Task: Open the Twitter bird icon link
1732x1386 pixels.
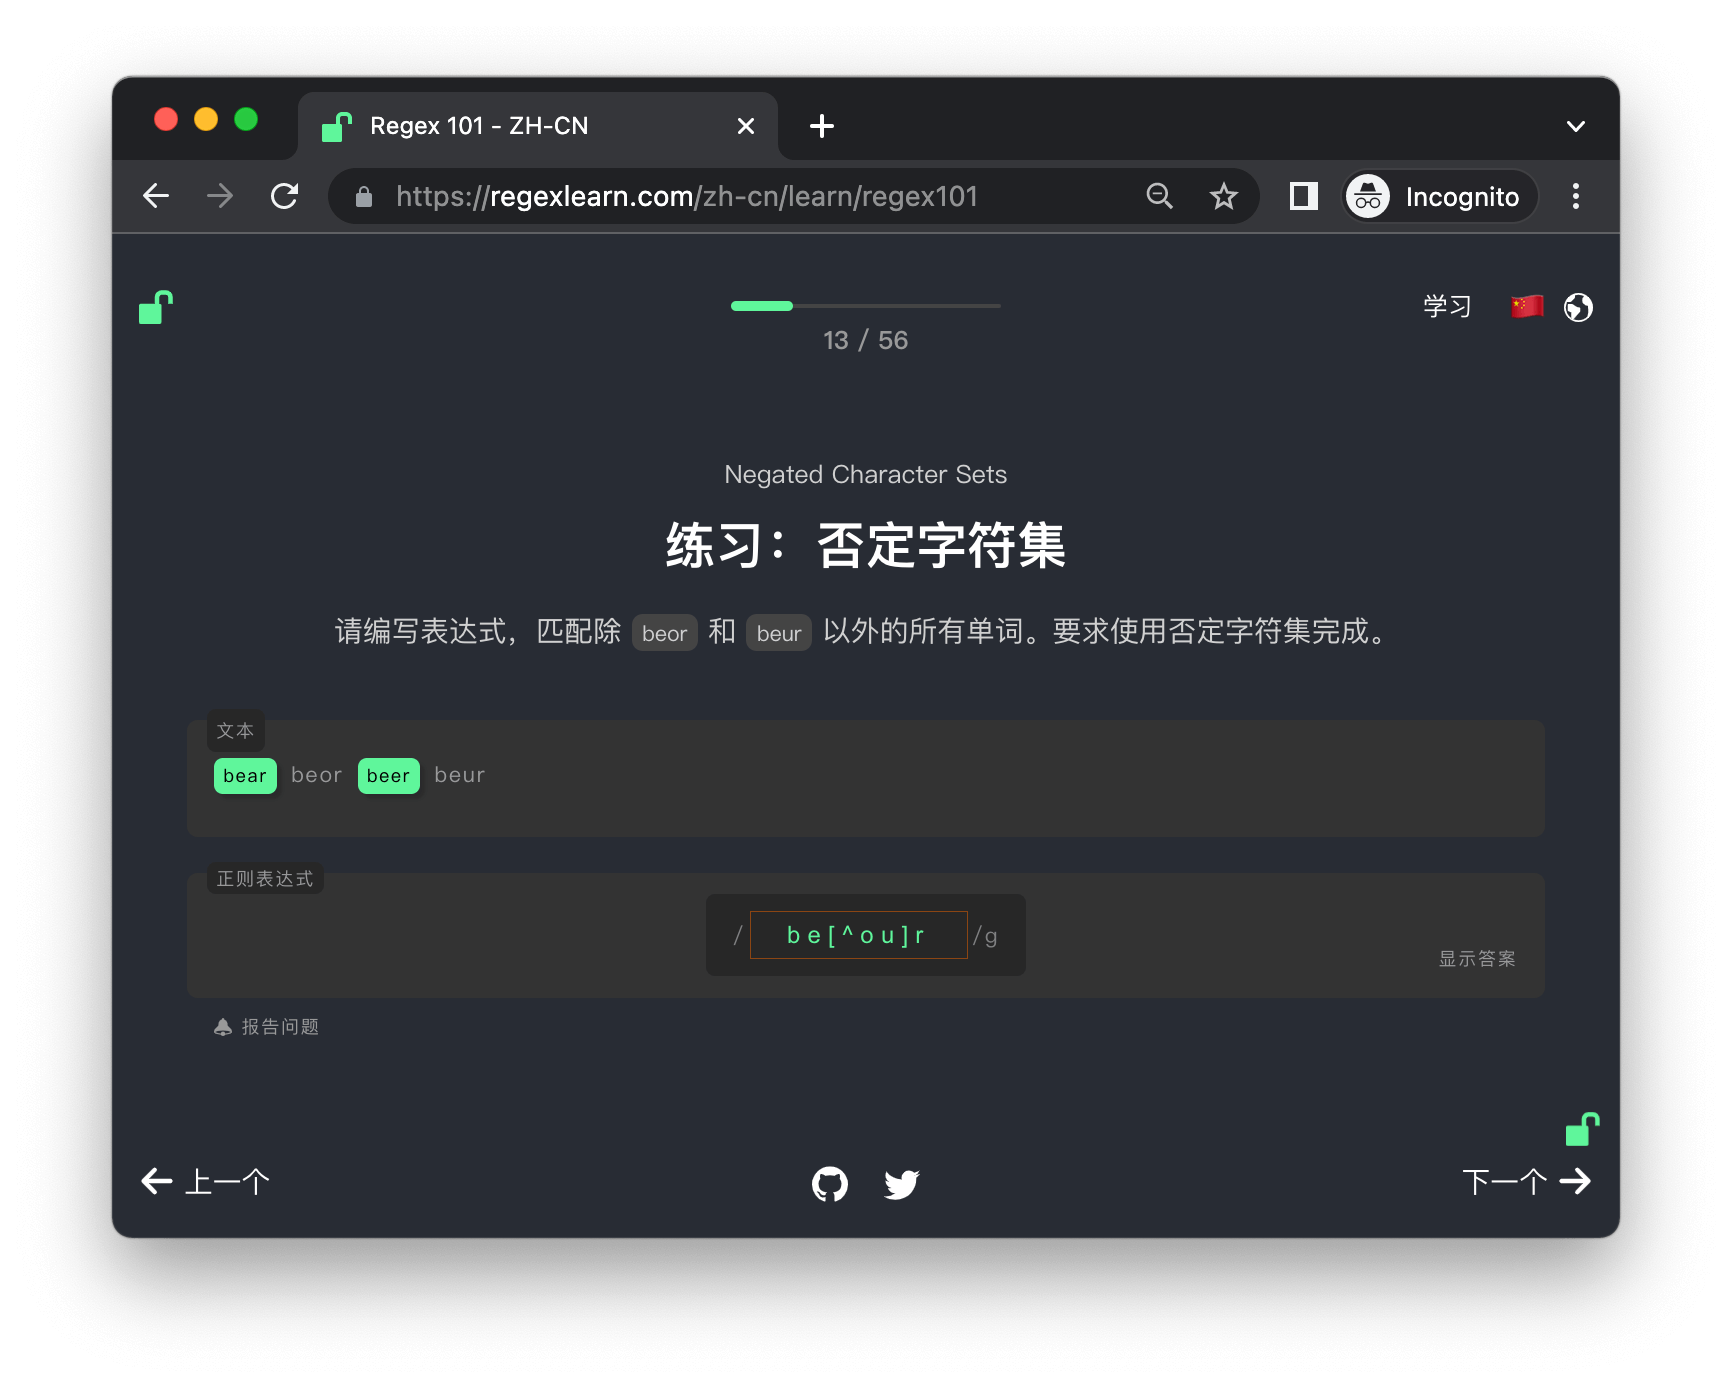Action: pos(902,1184)
